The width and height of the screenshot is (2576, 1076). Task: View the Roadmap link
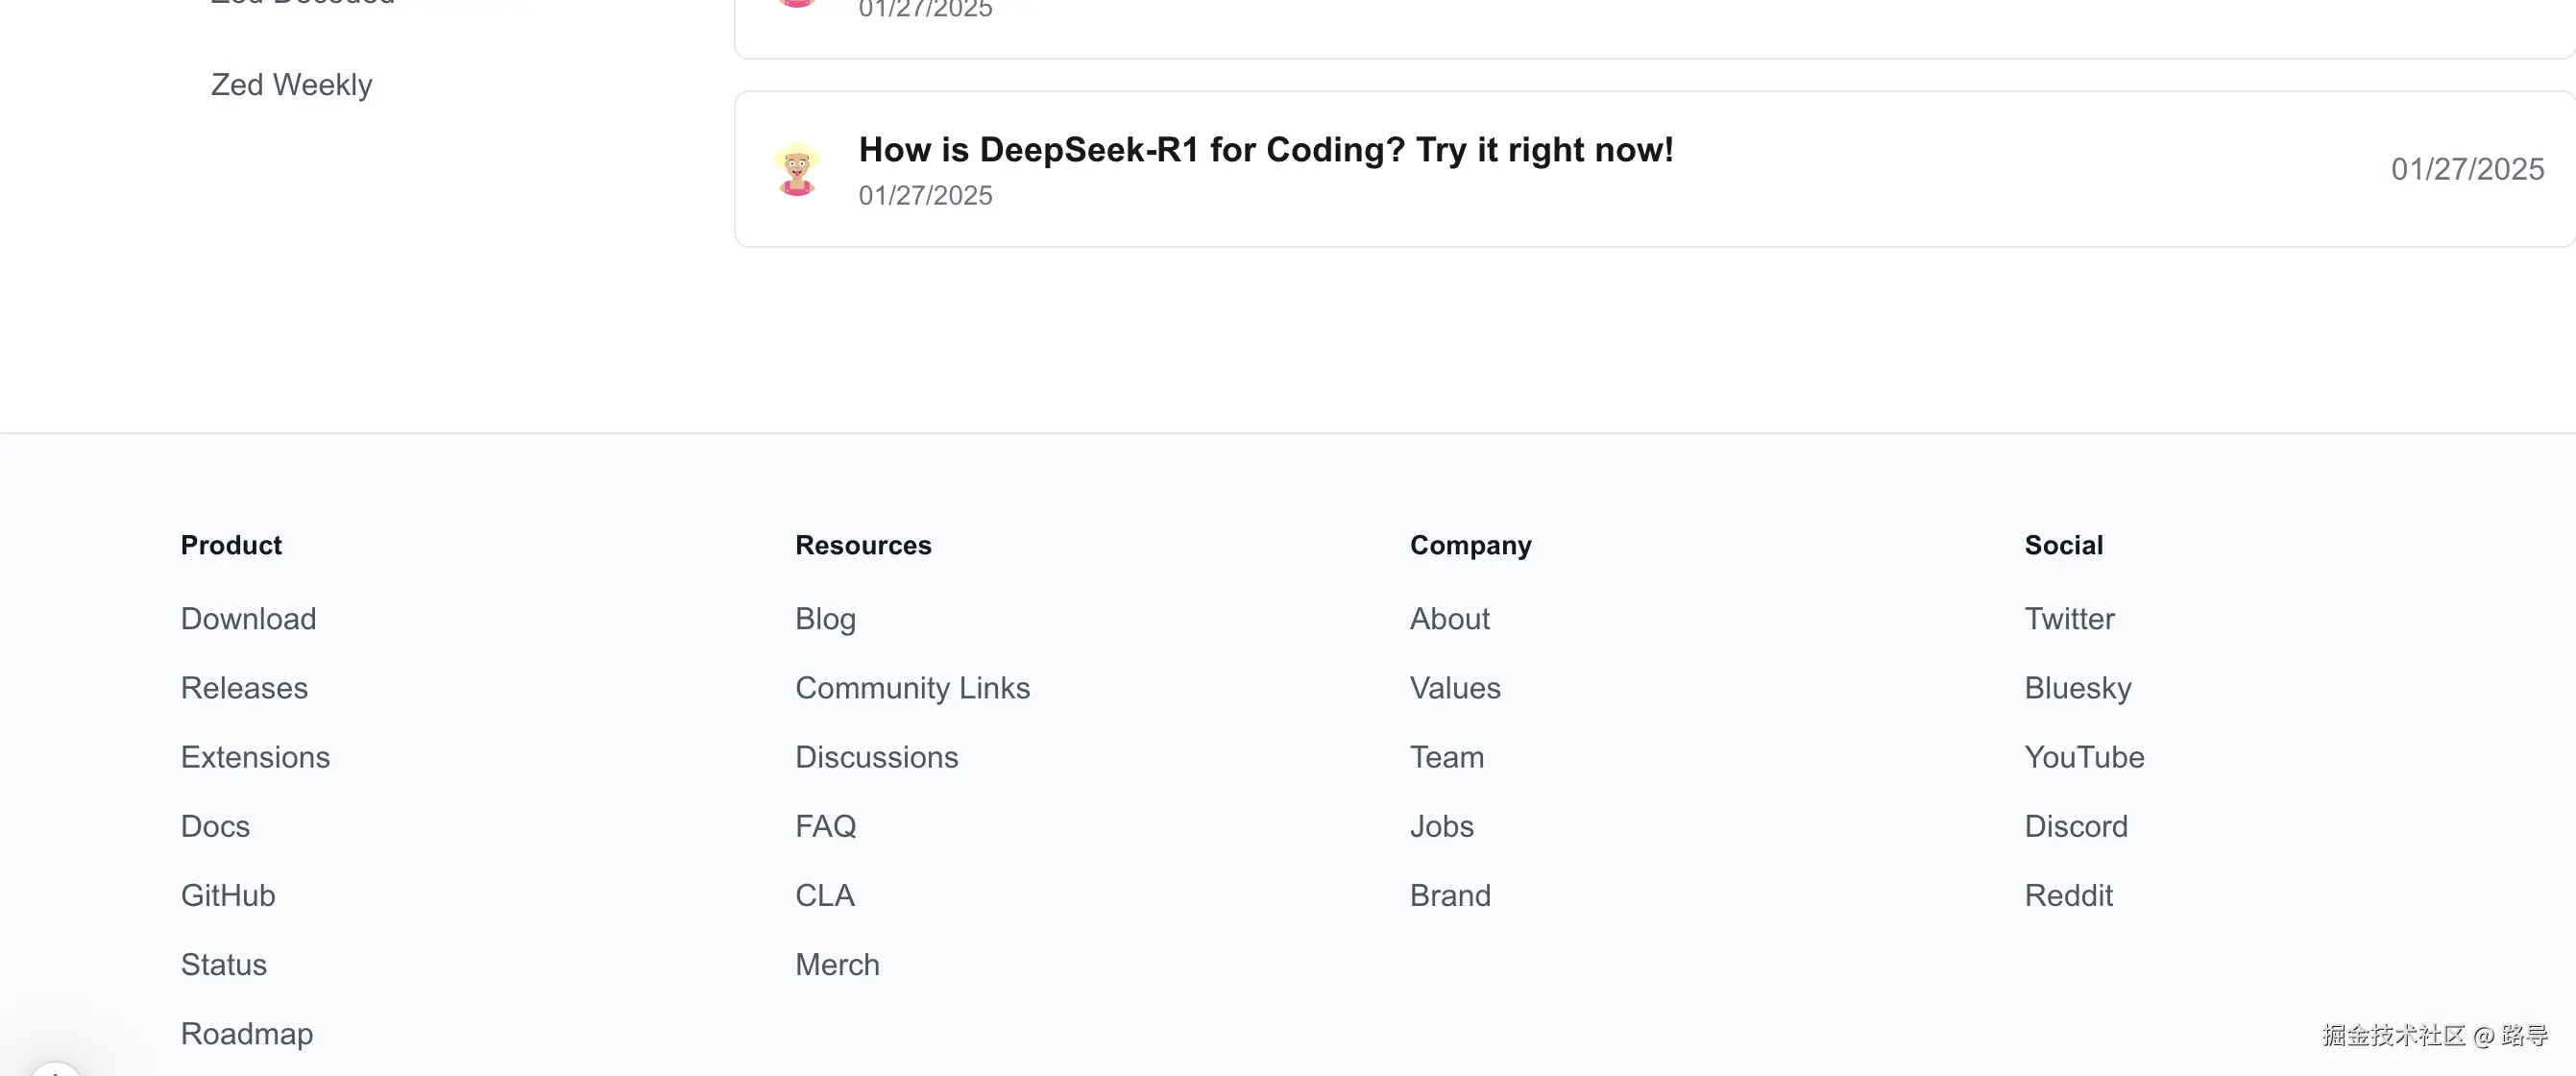click(x=247, y=1033)
